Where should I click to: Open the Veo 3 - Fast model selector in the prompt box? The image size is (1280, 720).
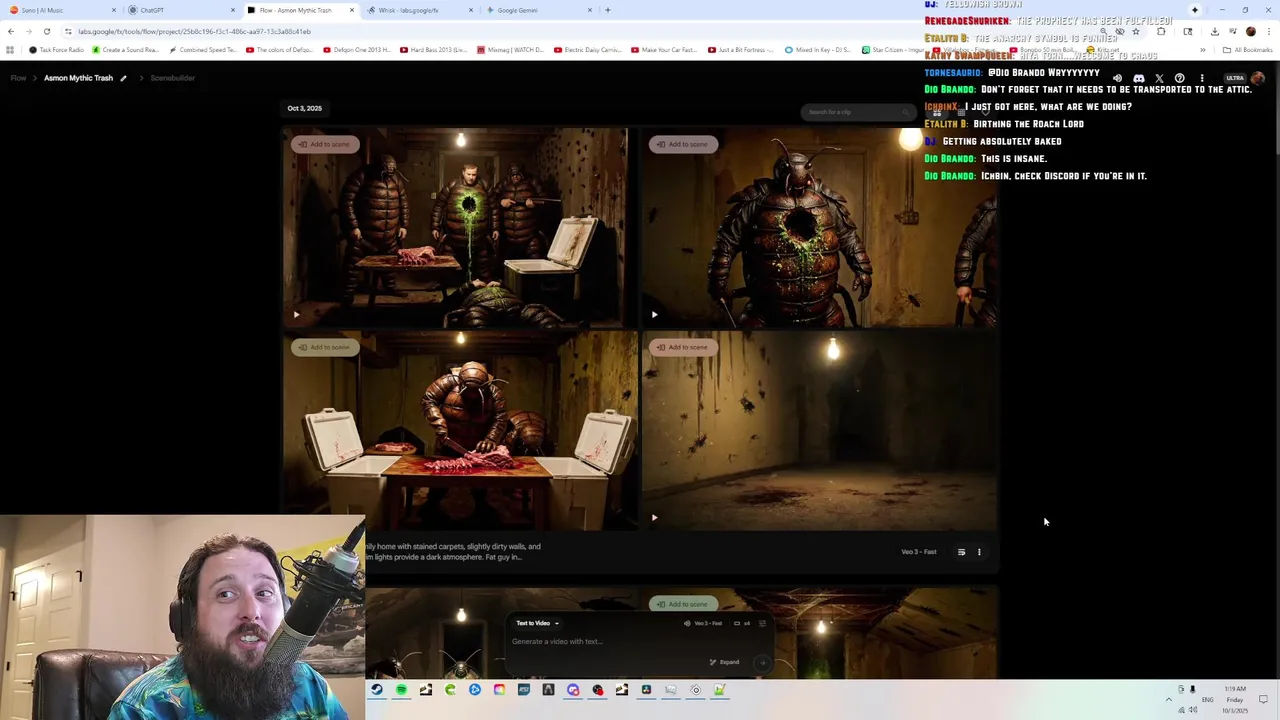point(703,623)
